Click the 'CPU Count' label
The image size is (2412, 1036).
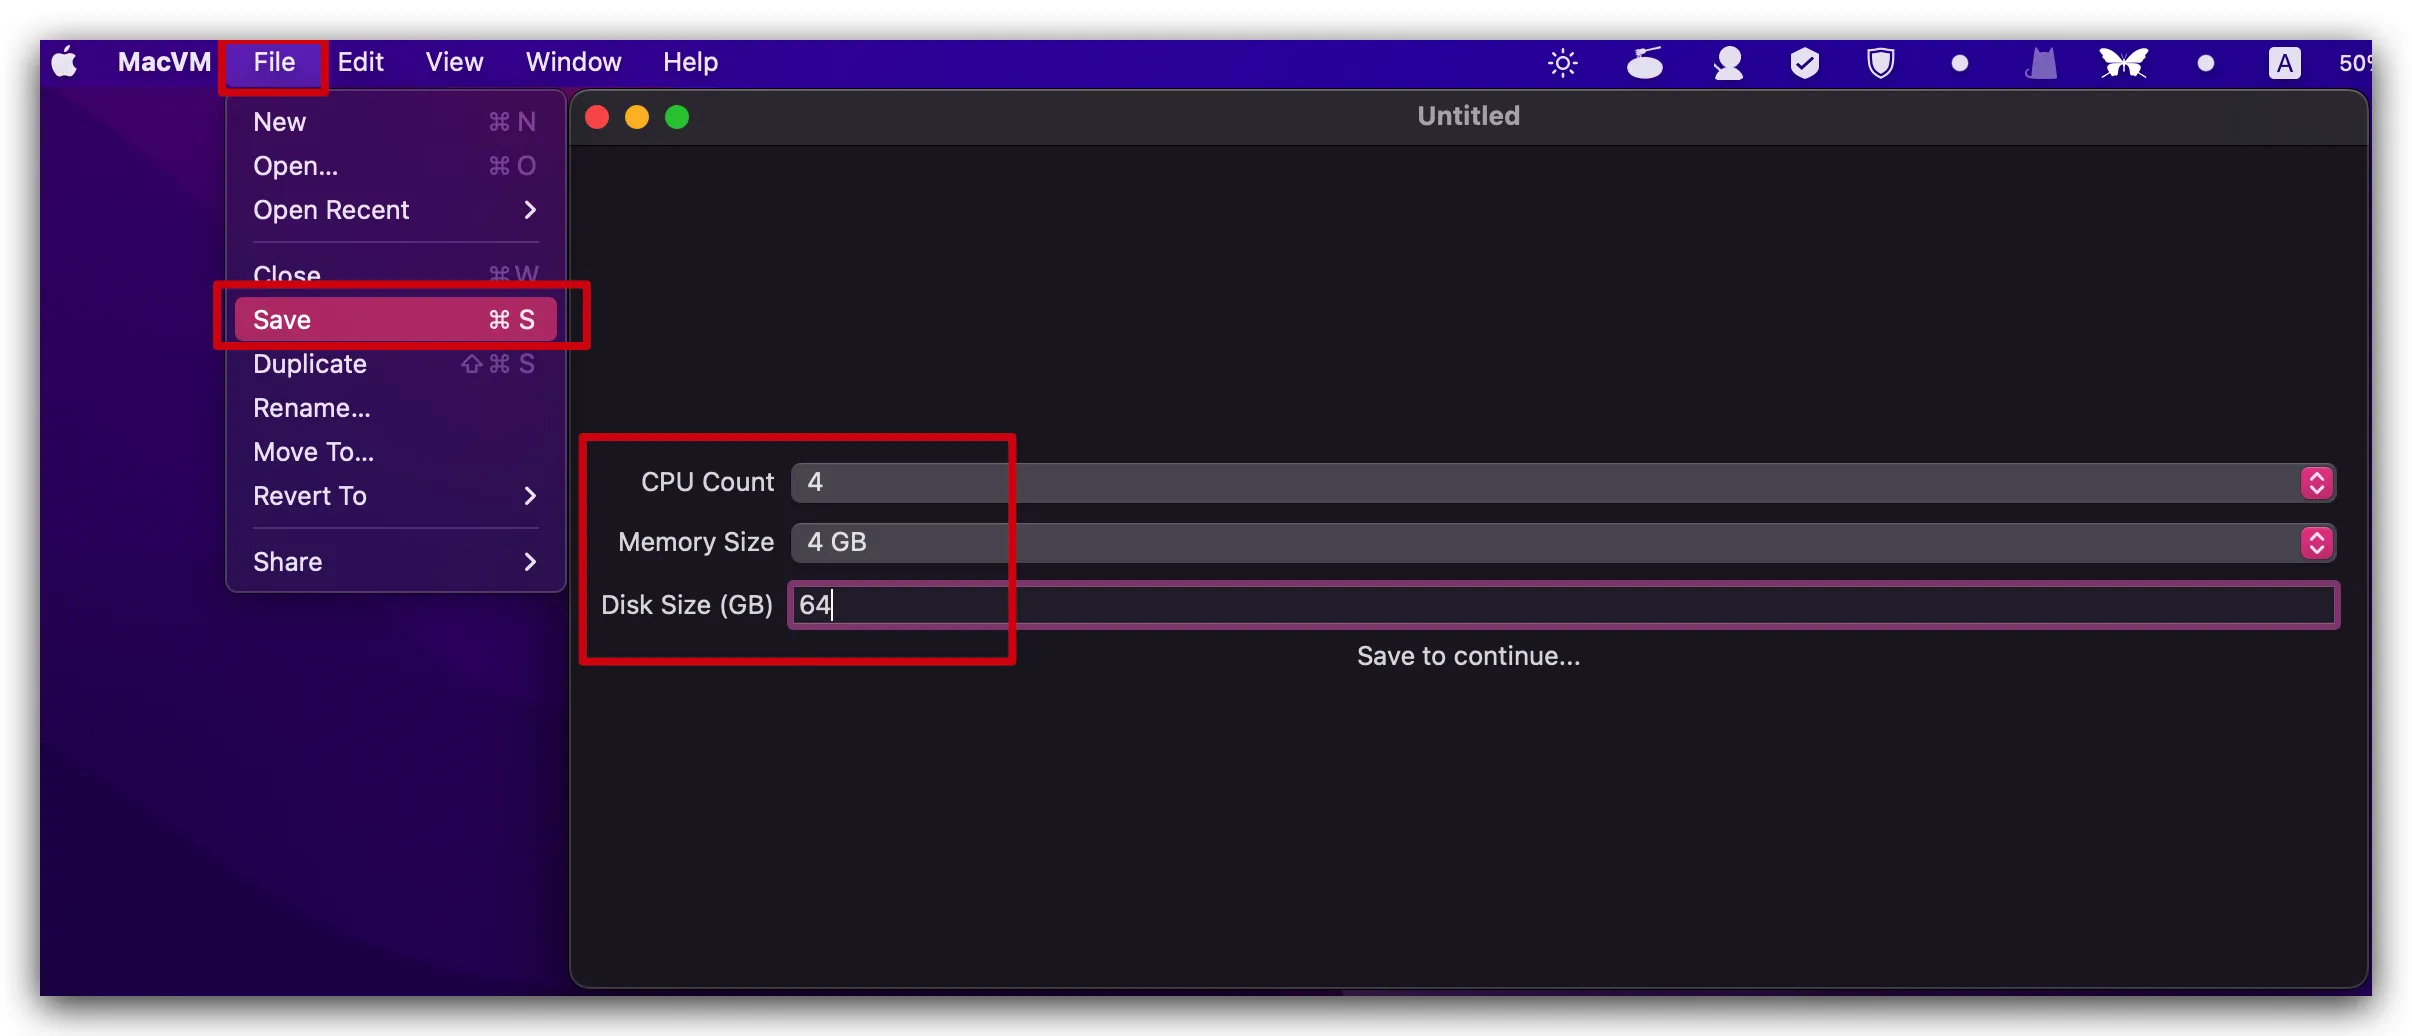click(707, 482)
